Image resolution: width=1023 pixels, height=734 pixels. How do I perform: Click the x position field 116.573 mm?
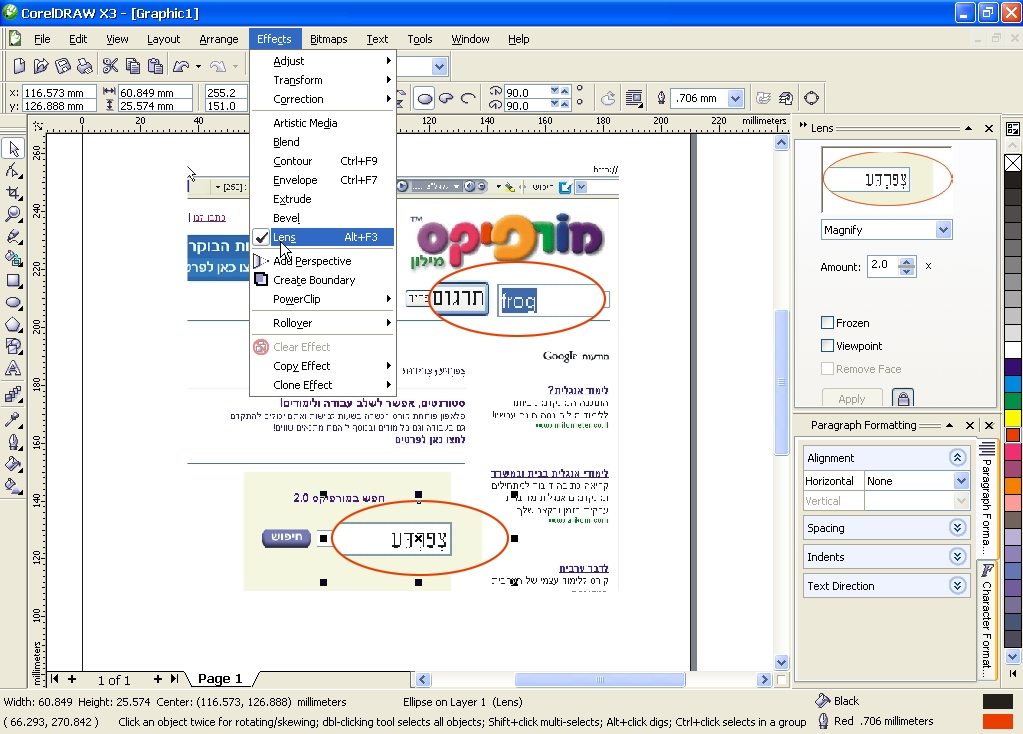(x=59, y=93)
